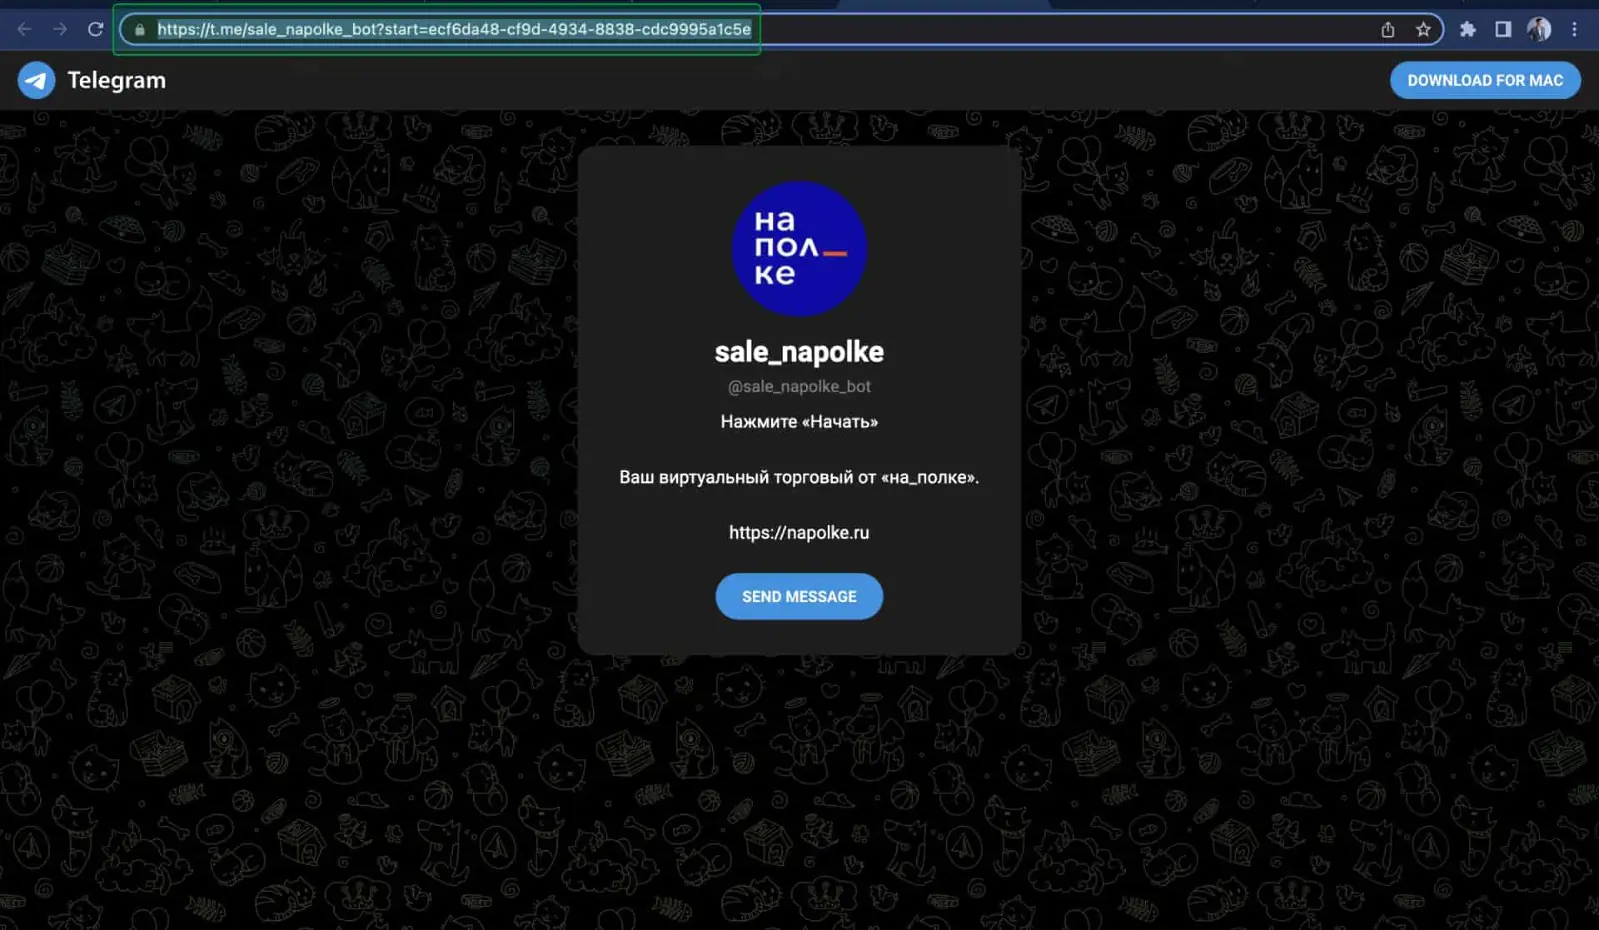Toggle the browser side panel icon
Screen dimensions: 1599x930
[x=1503, y=30]
